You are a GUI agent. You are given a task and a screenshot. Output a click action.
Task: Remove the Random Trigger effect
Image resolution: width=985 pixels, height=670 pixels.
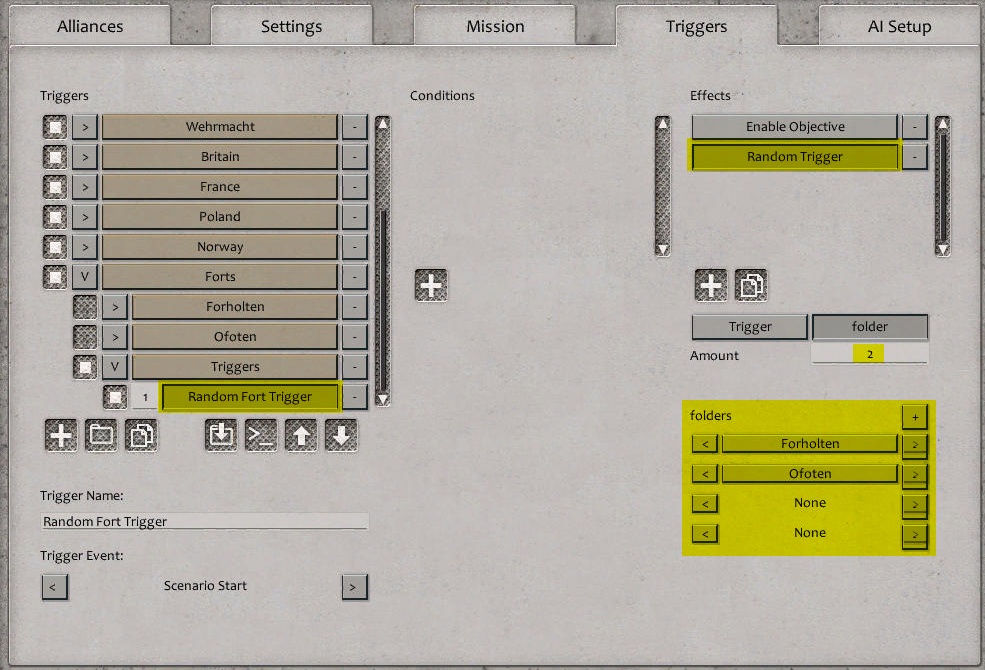(x=915, y=157)
